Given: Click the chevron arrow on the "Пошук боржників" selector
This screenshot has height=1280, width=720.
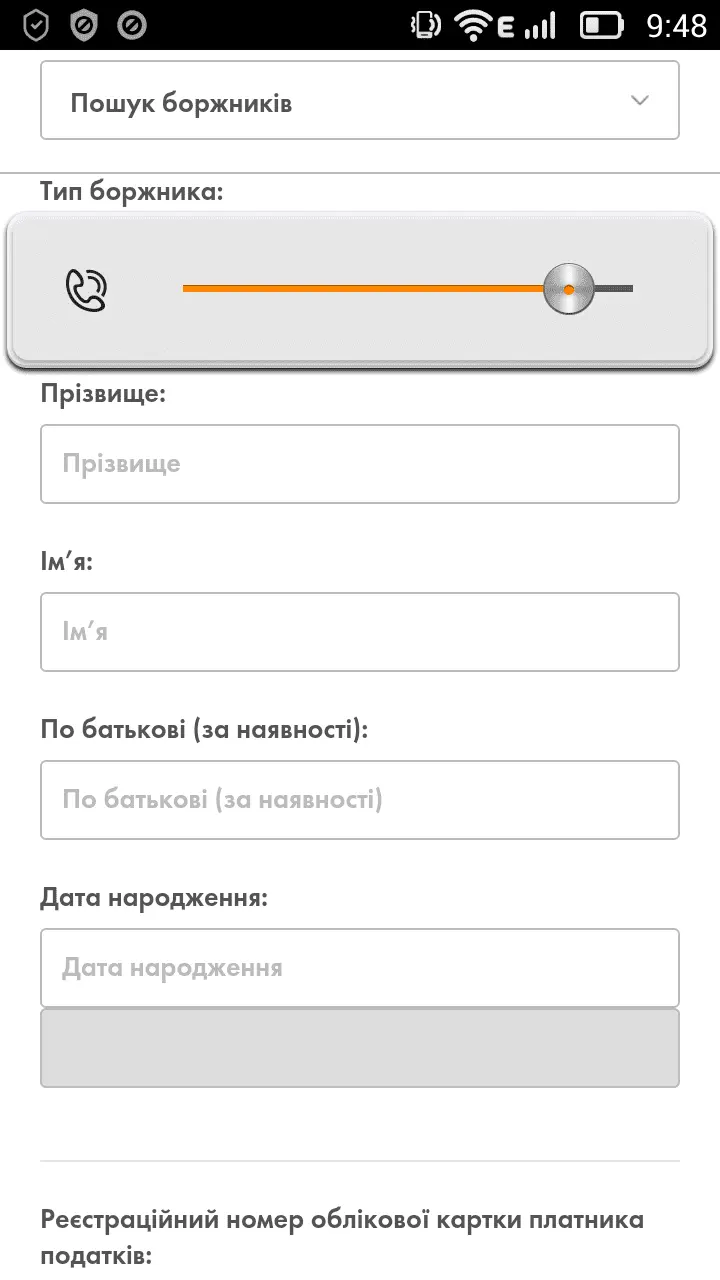Looking at the screenshot, I should pos(640,101).
